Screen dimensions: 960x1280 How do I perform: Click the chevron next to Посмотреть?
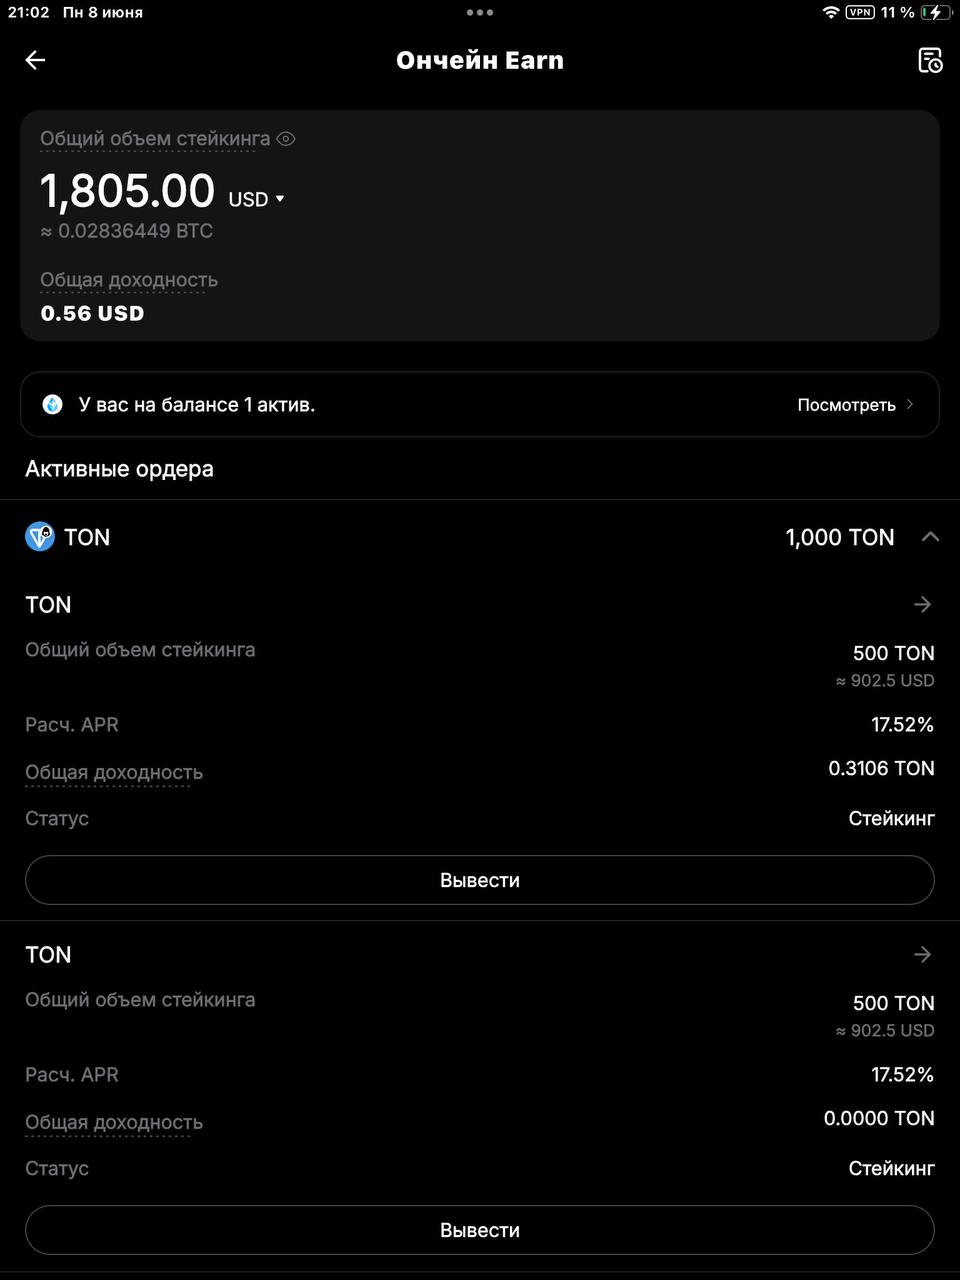(x=910, y=405)
